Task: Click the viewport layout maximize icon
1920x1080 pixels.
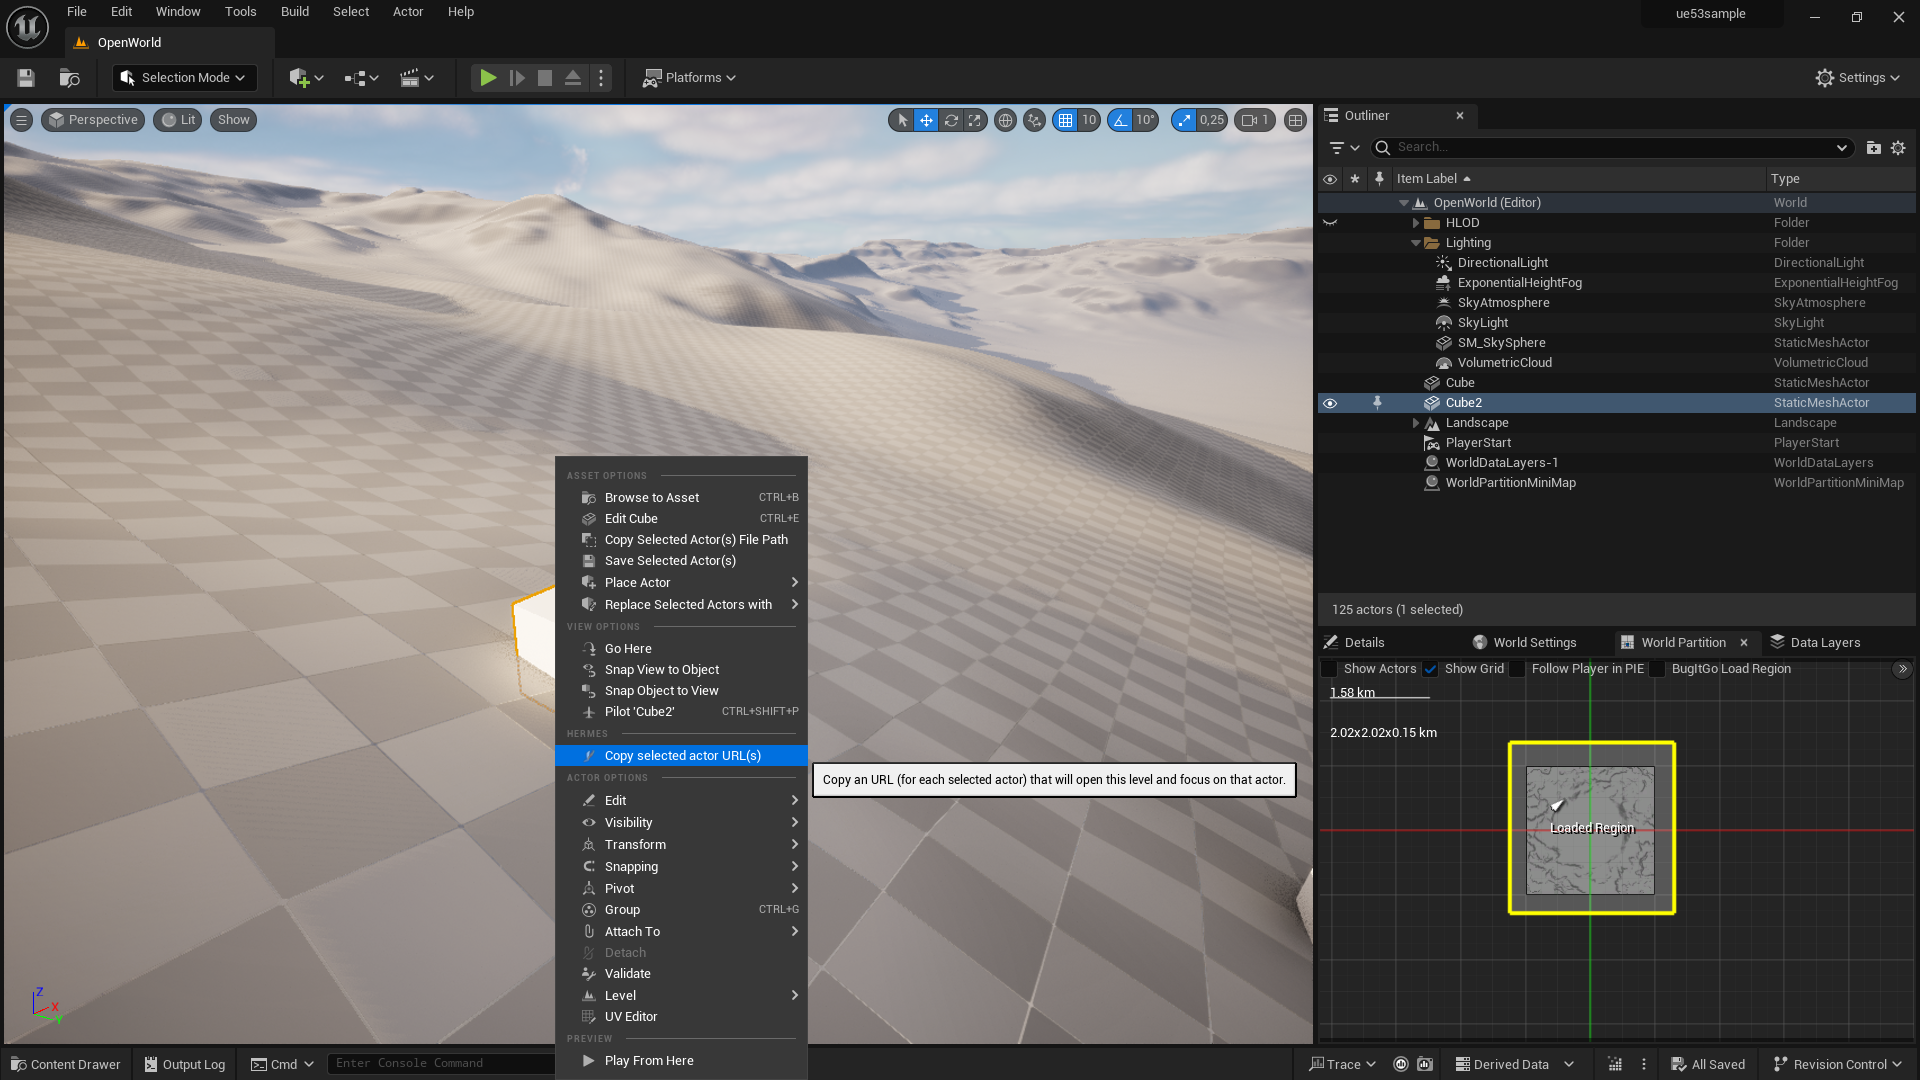Action: tap(1295, 120)
